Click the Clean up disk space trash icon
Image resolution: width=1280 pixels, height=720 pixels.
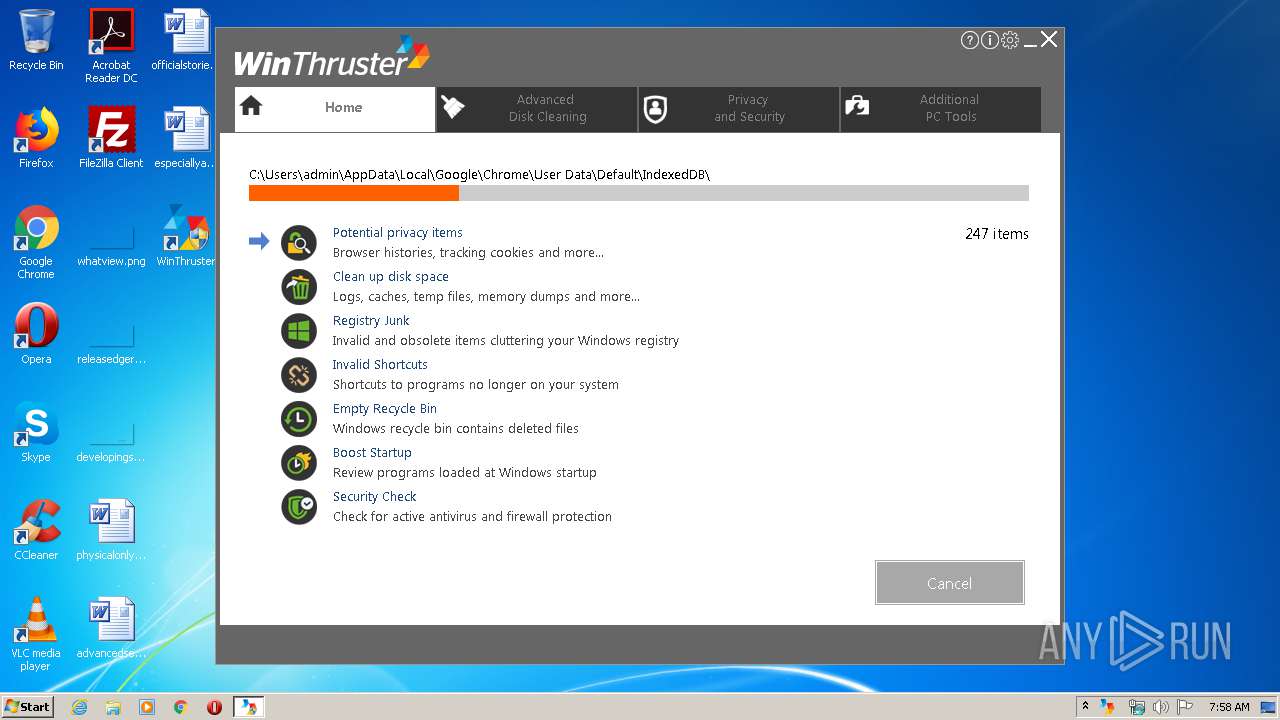tap(299, 287)
